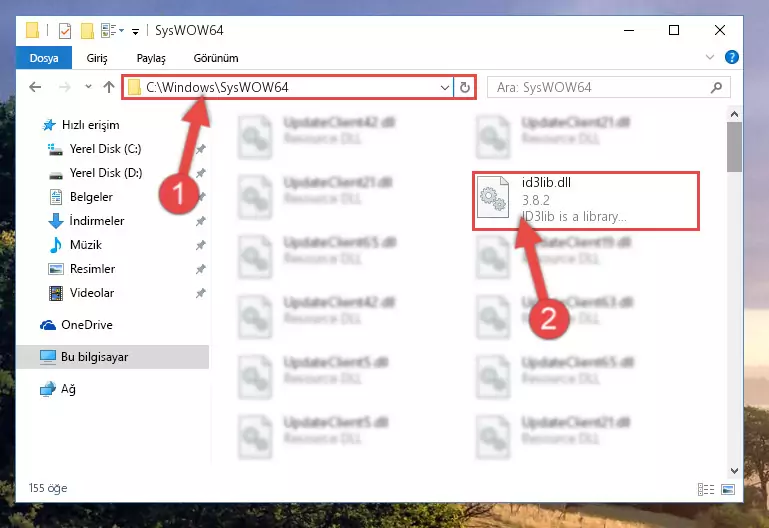Select the id3lib.dll file

coord(586,201)
